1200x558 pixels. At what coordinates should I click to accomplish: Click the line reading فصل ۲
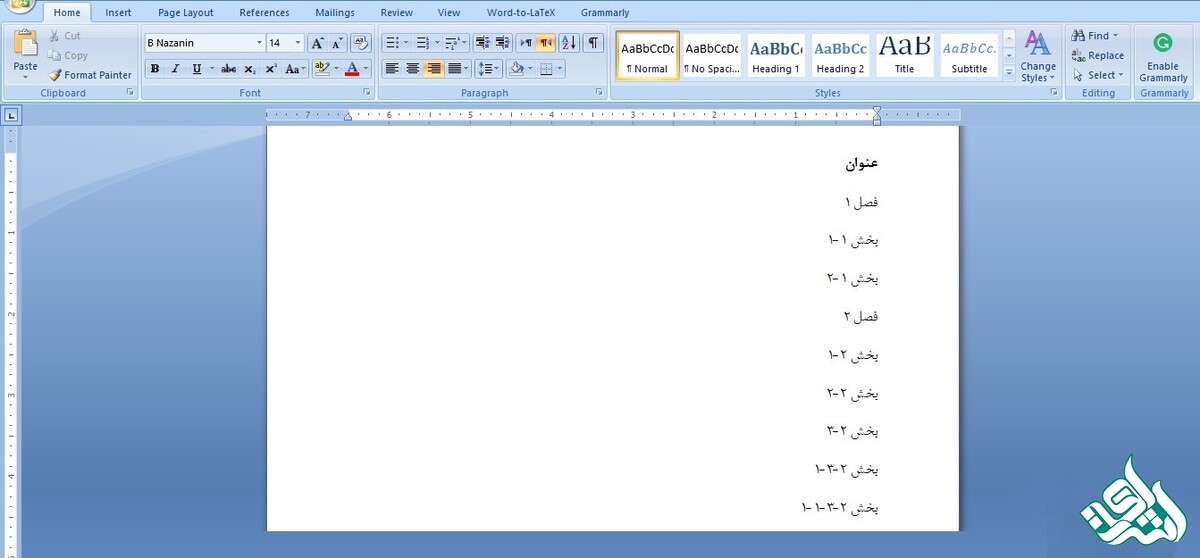(x=861, y=316)
